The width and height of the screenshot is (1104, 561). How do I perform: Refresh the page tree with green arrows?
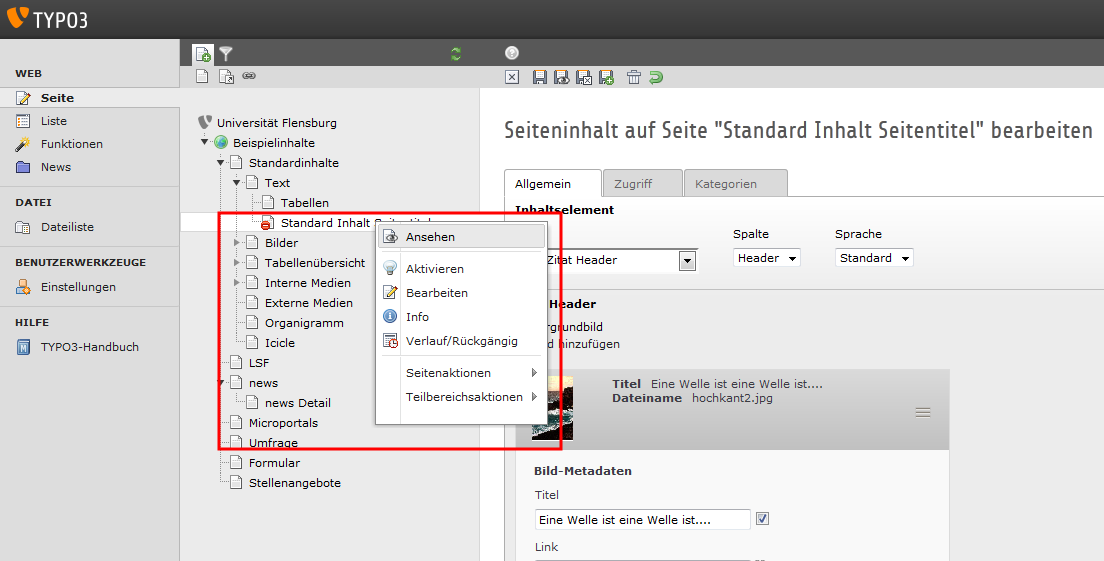point(456,54)
